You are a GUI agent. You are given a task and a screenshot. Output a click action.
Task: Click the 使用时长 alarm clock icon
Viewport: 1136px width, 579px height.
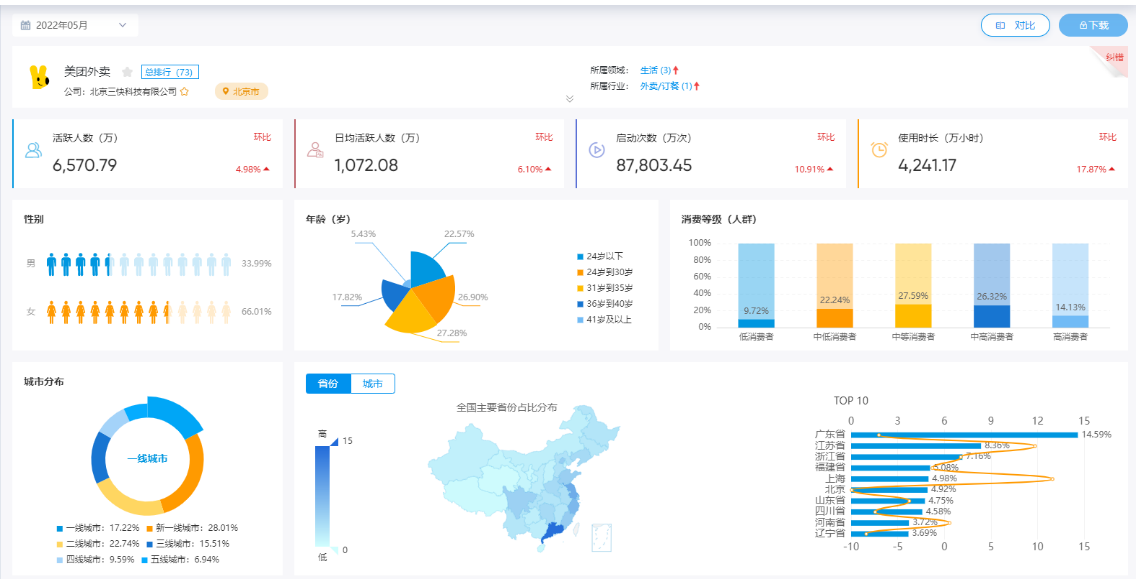coord(879,150)
